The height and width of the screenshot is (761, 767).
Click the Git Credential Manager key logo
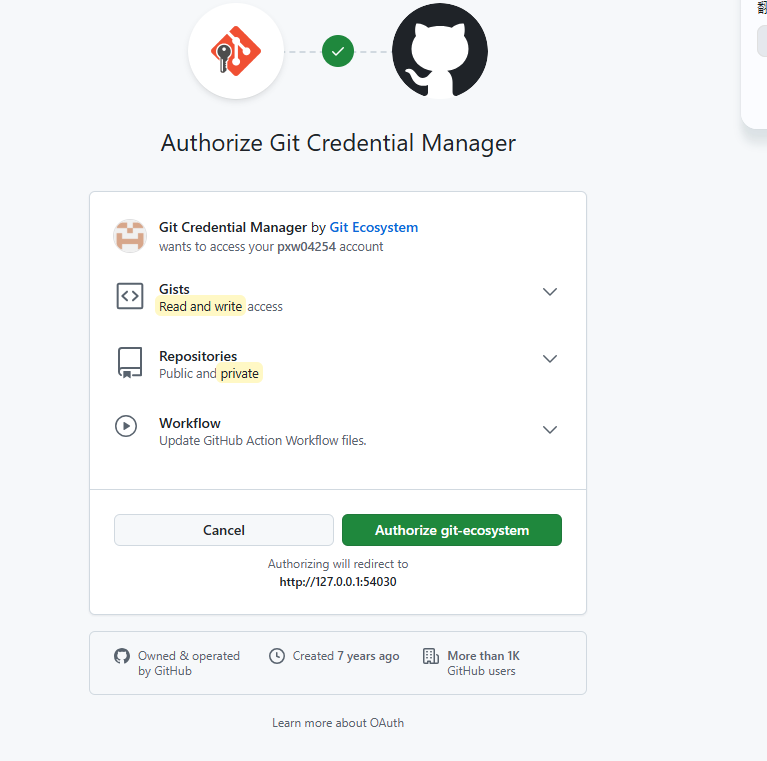[x=236, y=51]
